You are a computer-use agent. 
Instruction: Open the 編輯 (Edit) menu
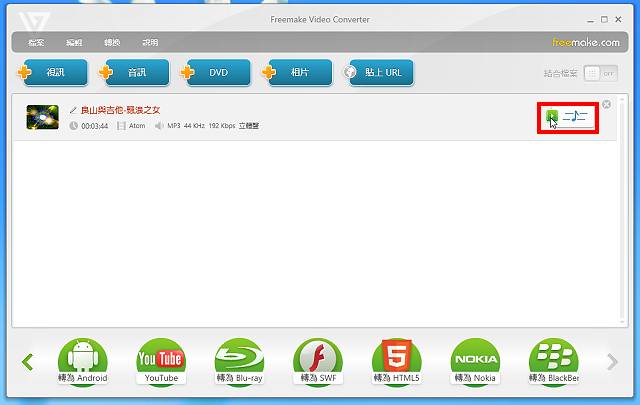(x=74, y=42)
